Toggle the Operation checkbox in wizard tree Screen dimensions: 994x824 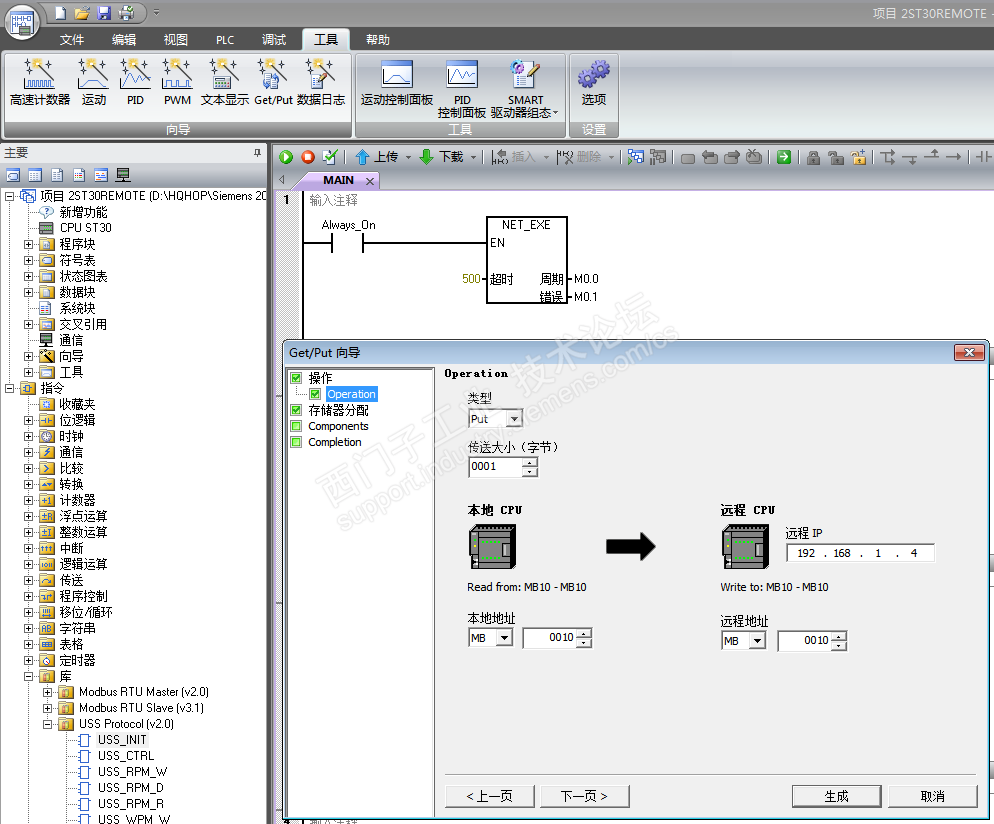pyautogui.click(x=315, y=394)
